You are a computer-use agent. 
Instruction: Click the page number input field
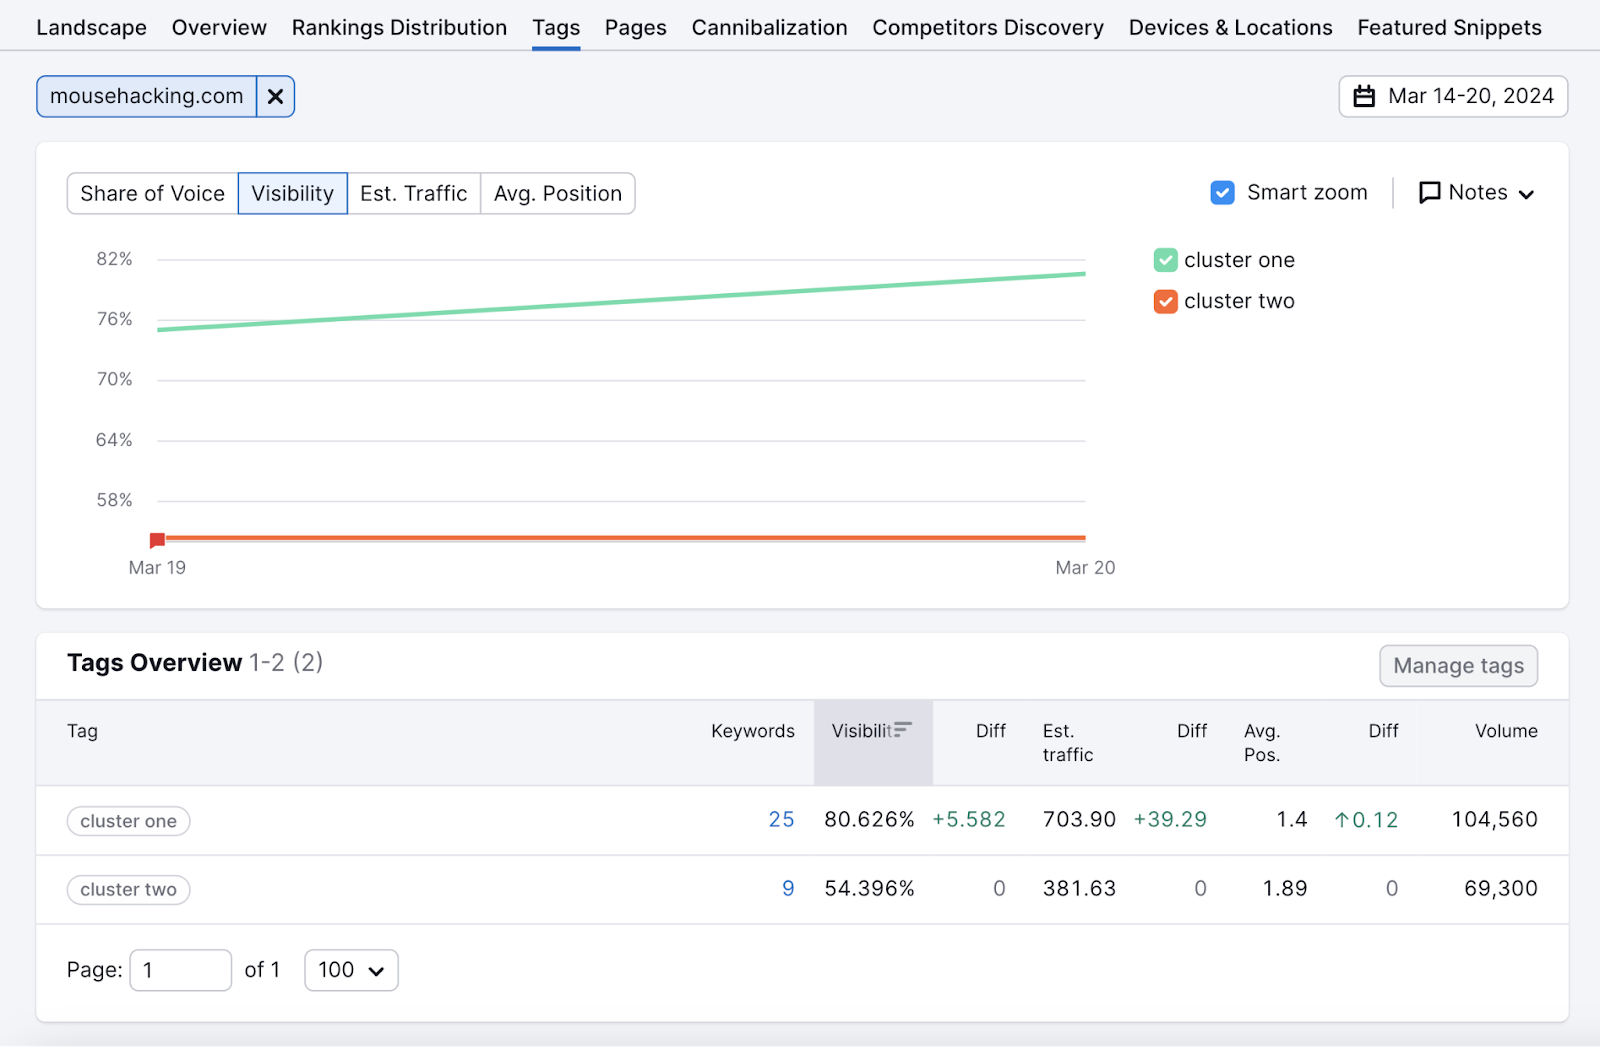tap(180, 969)
